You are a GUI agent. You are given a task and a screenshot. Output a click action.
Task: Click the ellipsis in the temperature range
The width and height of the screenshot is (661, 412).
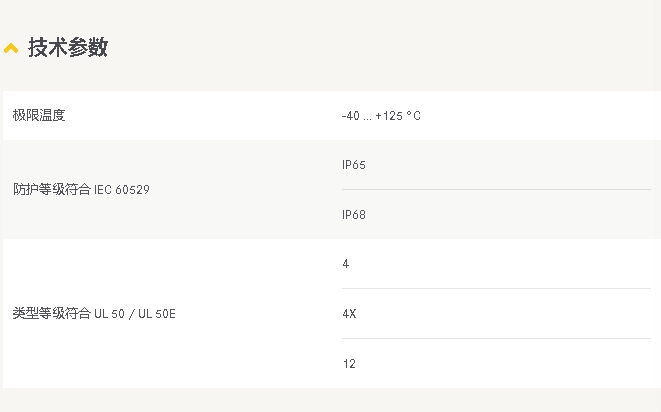367,117
